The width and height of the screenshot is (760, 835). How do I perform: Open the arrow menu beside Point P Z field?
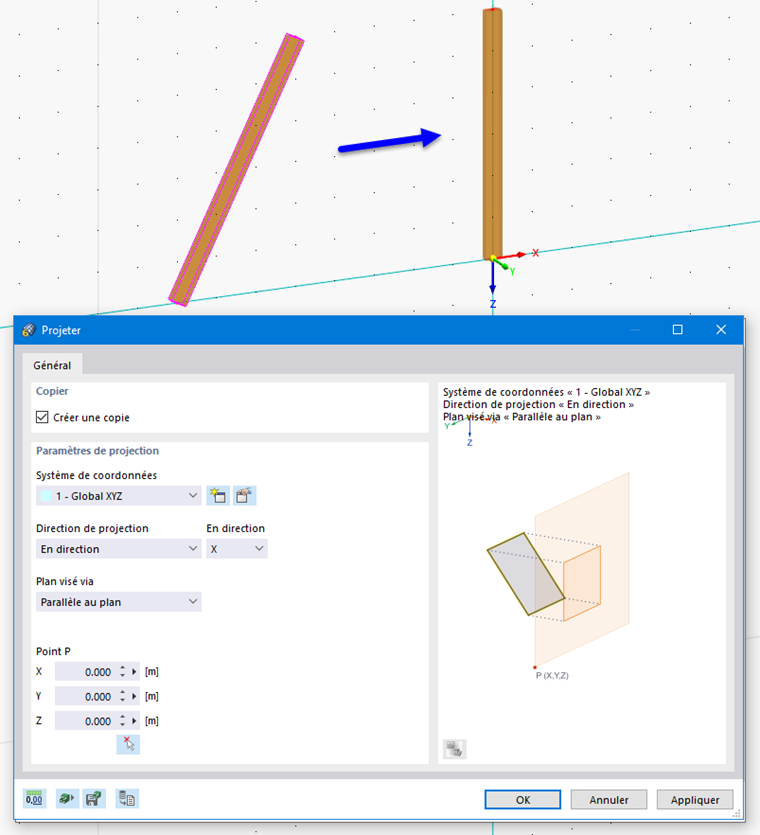(135, 721)
